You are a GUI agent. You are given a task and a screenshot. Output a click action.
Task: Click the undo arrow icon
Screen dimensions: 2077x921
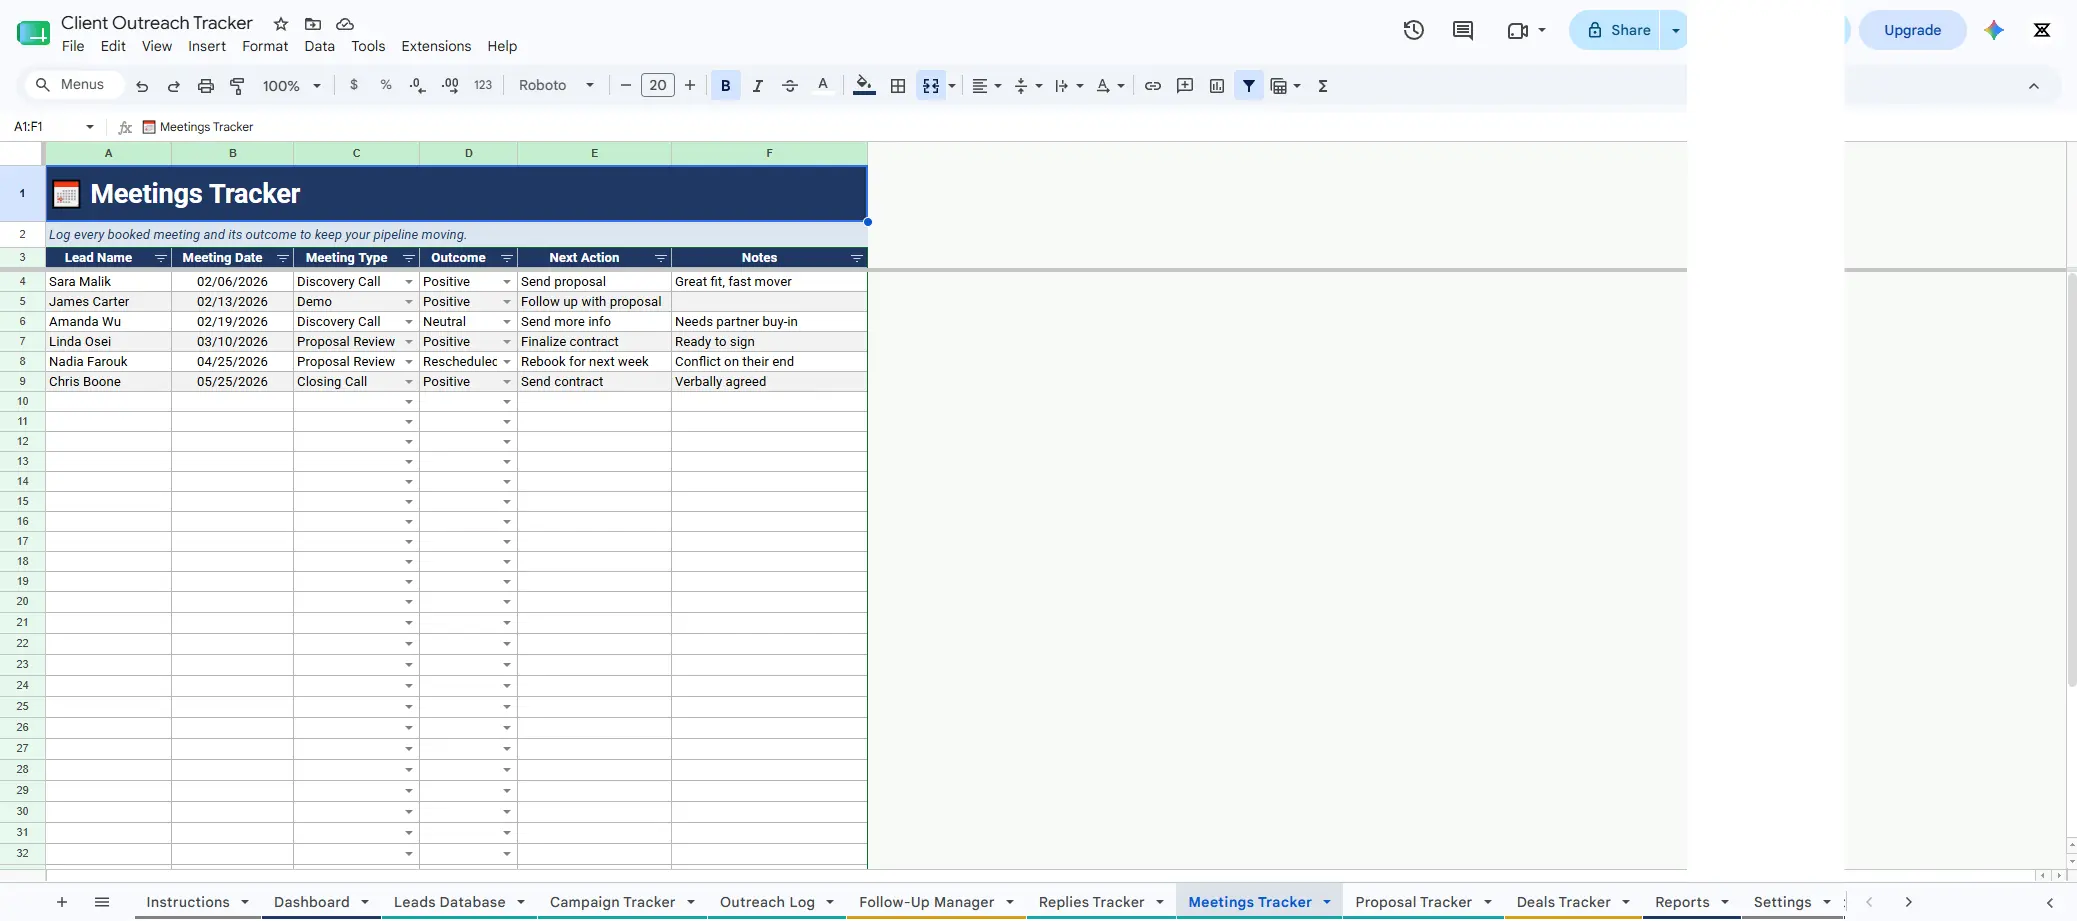pos(142,86)
